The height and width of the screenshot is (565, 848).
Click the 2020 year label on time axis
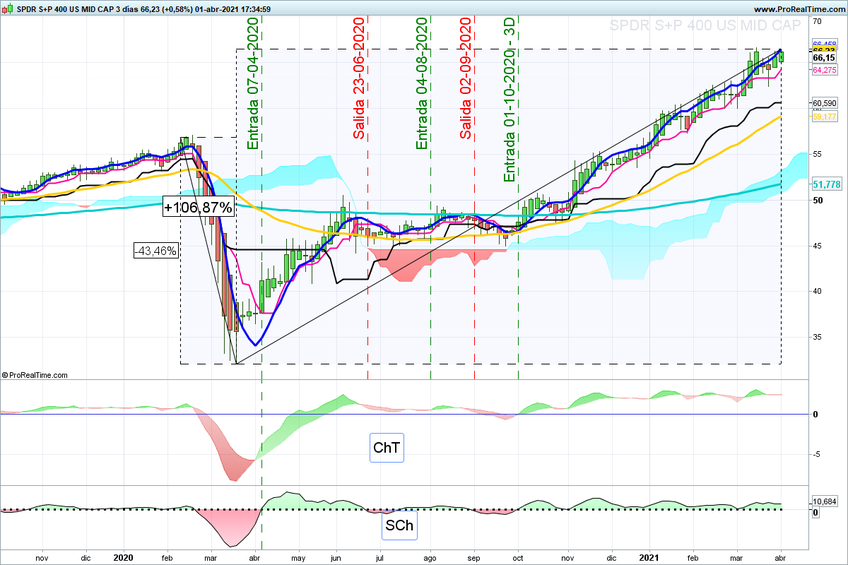click(124, 557)
